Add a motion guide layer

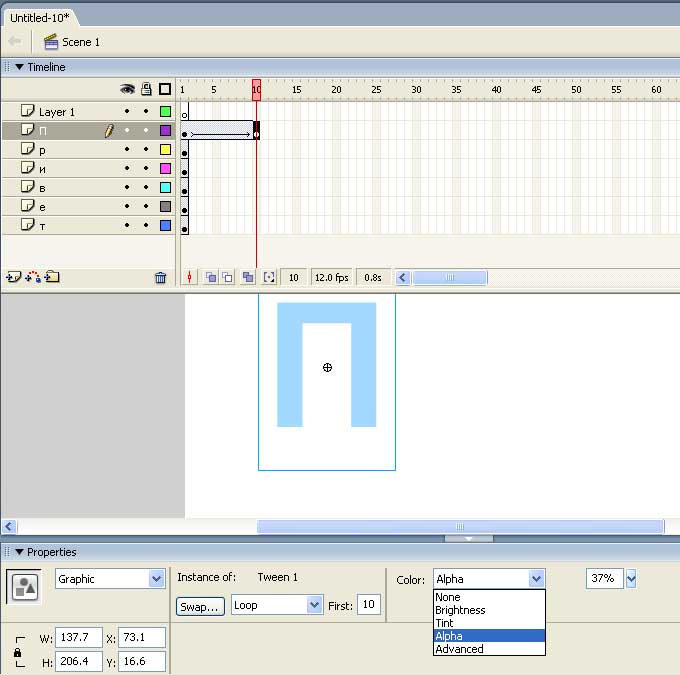coord(33,277)
